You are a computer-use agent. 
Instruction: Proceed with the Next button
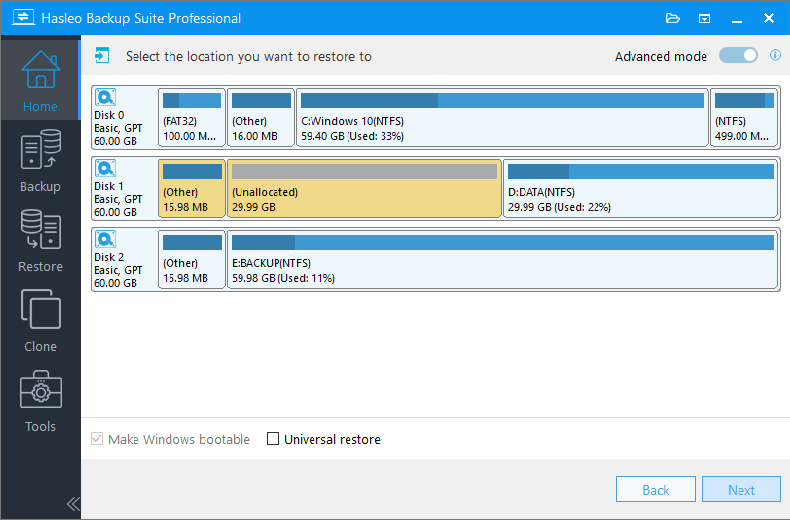coord(741,489)
